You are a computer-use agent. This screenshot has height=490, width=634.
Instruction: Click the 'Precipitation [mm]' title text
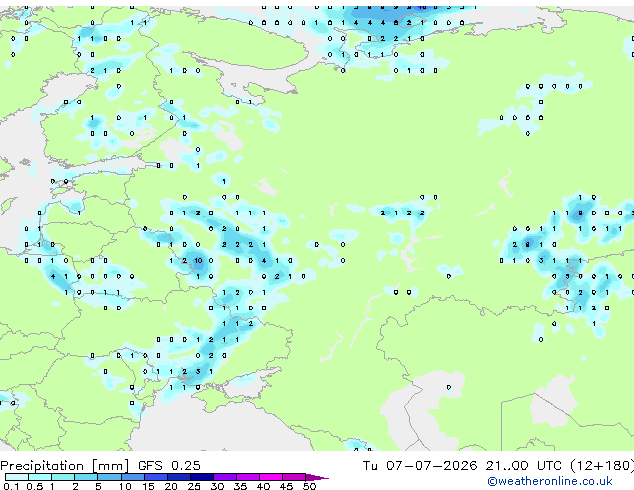coord(64,466)
